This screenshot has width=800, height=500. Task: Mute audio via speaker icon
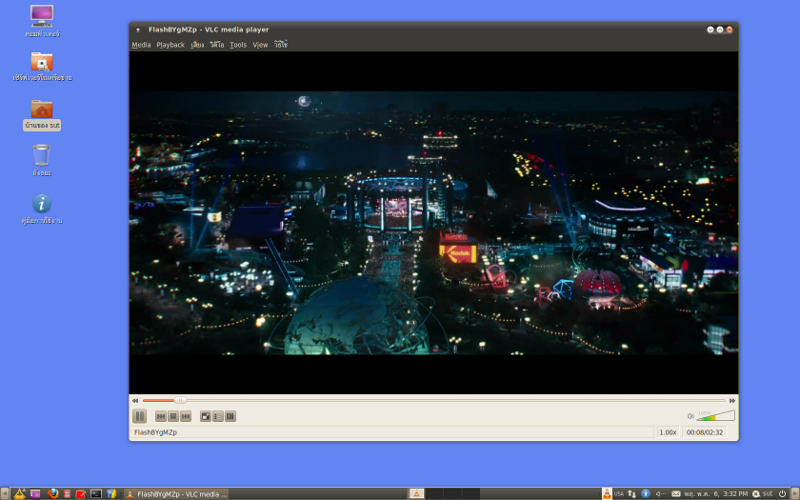(690, 416)
